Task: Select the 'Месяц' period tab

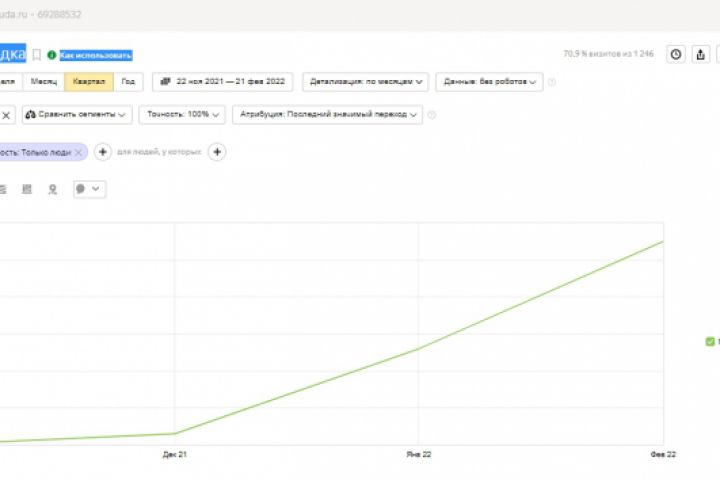Action: (x=44, y=82)
